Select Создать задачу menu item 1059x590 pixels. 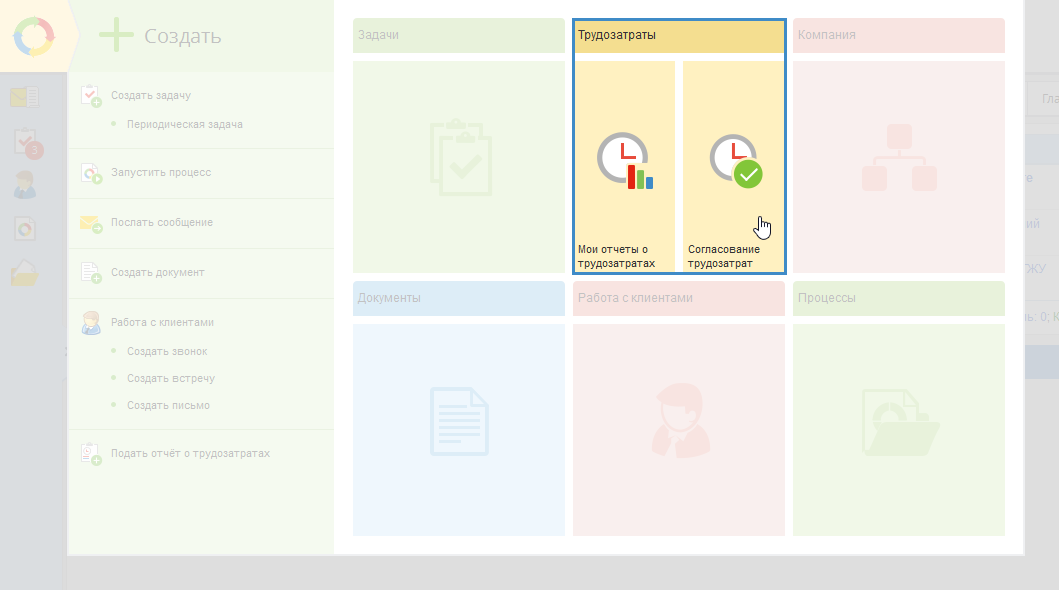(x=151, y=95)
